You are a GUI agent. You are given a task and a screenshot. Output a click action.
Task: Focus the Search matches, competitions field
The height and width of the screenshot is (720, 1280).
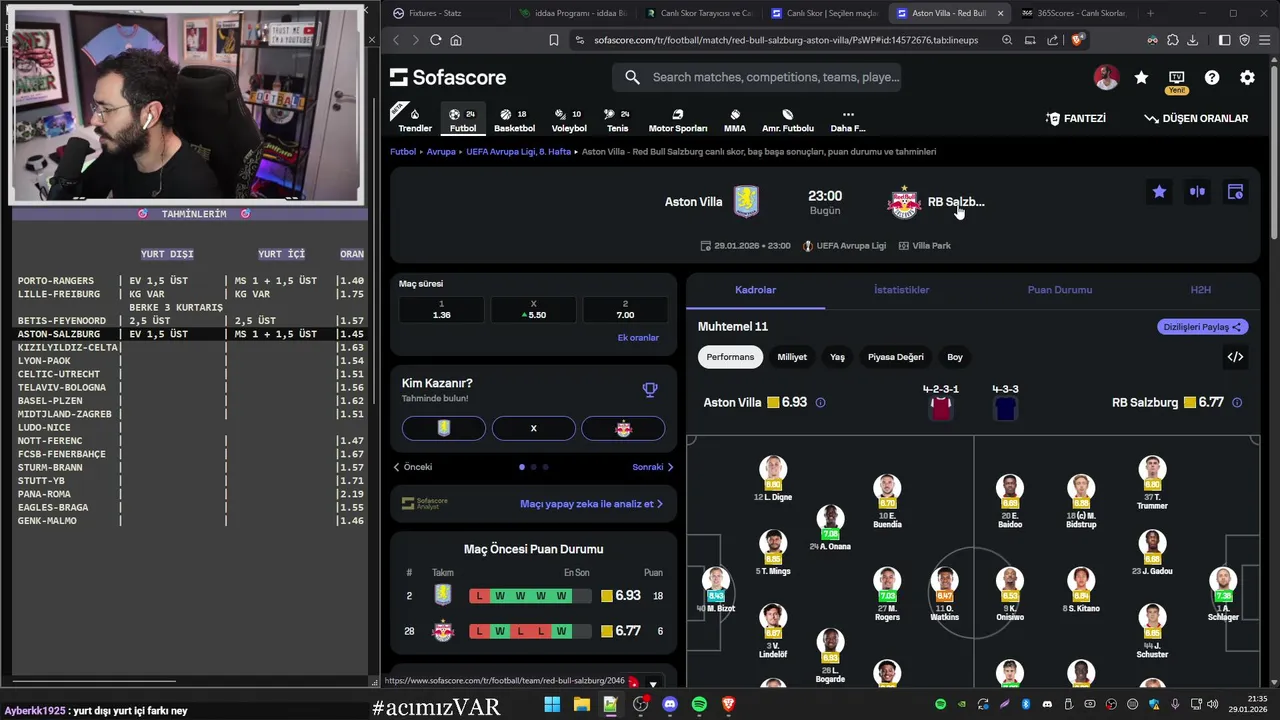tap(757, 77)
